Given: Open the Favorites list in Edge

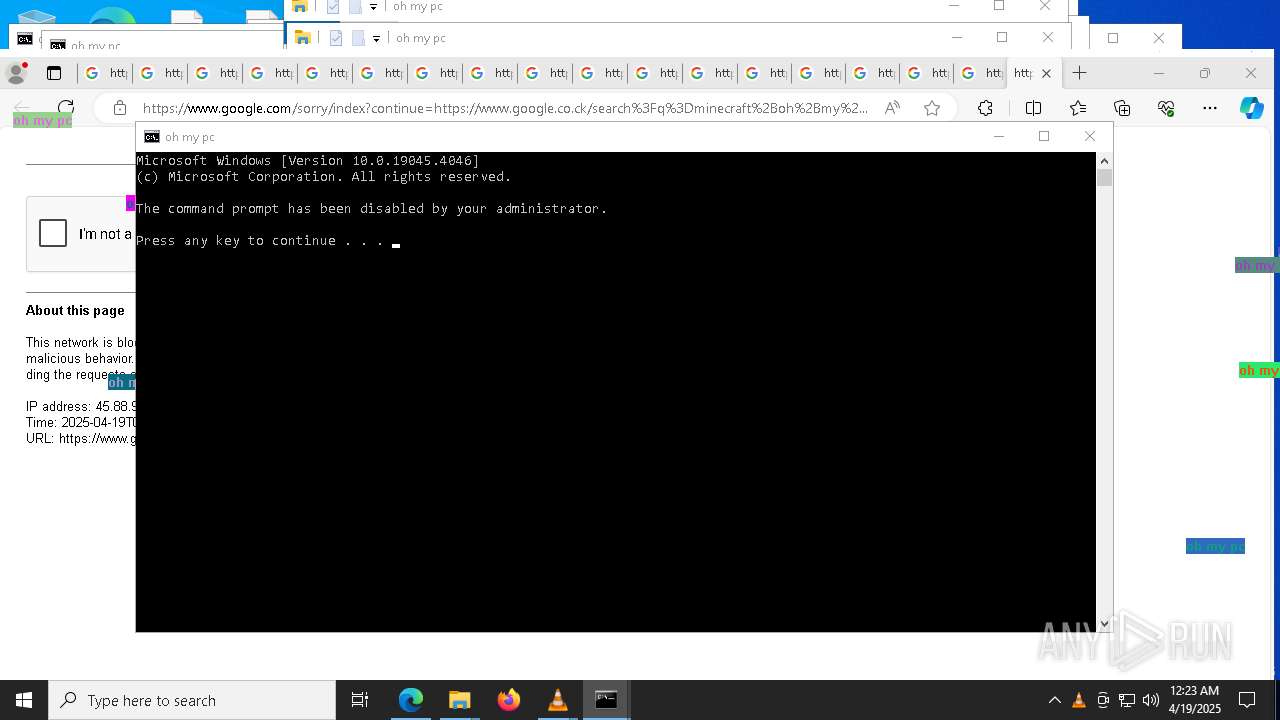Looking at the screenshot, I should (1078, 108).
